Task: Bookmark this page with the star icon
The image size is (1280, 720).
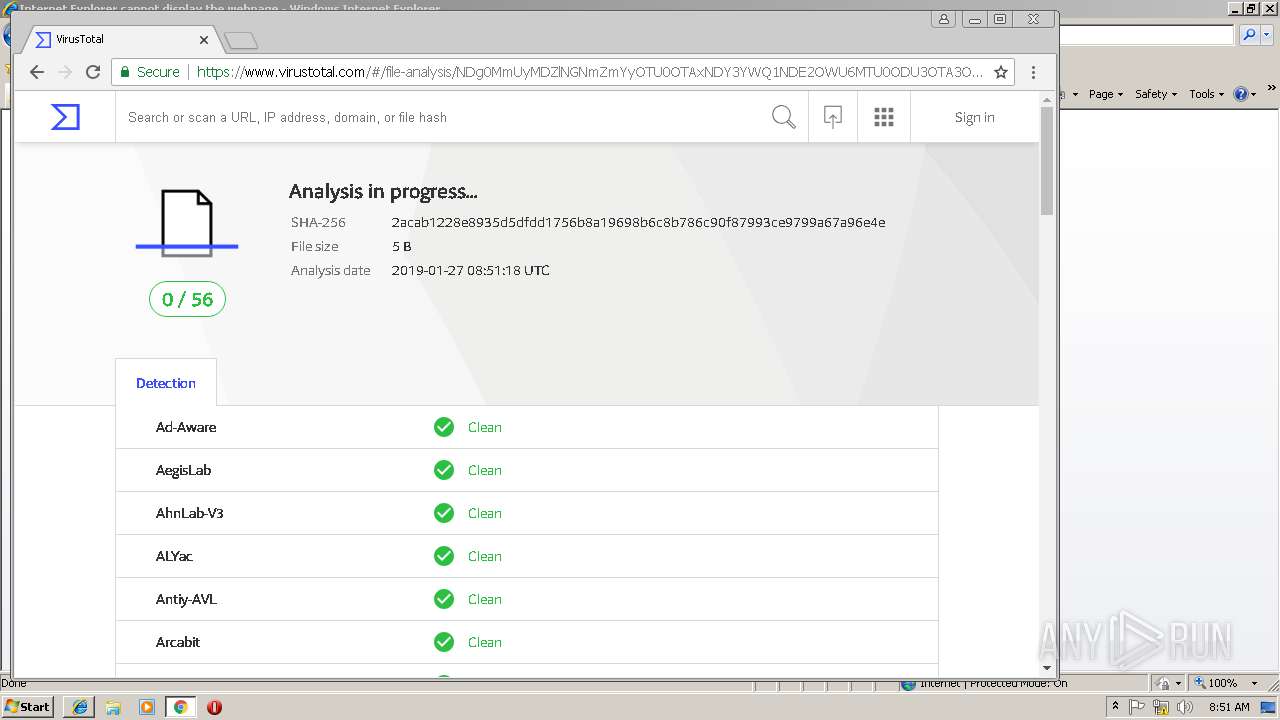Action: [x=1001, y=72]
